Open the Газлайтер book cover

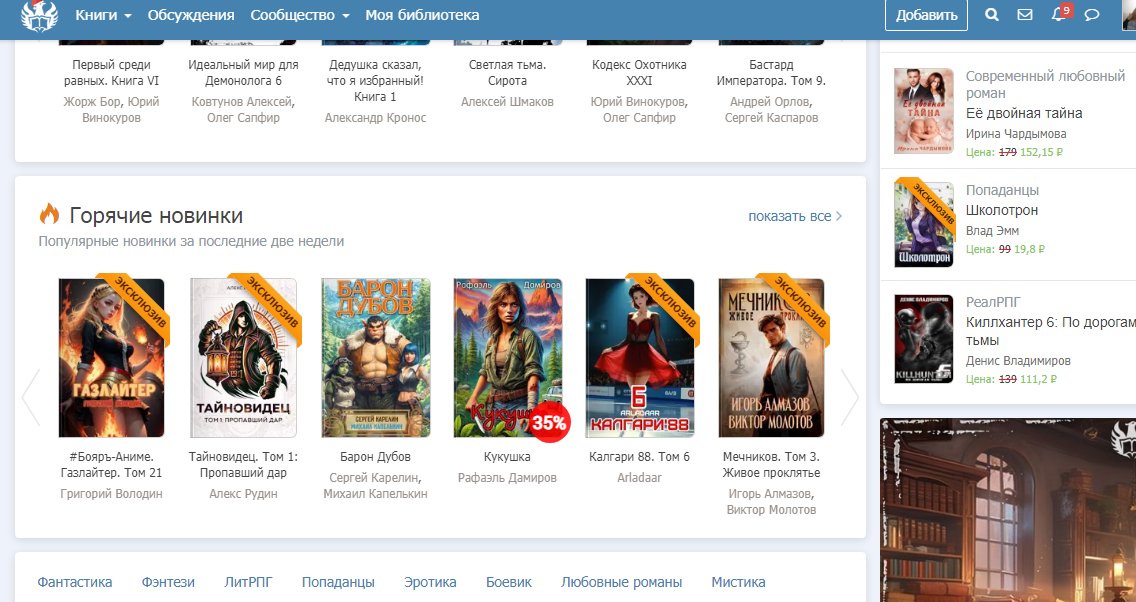[x=112, y=358]
